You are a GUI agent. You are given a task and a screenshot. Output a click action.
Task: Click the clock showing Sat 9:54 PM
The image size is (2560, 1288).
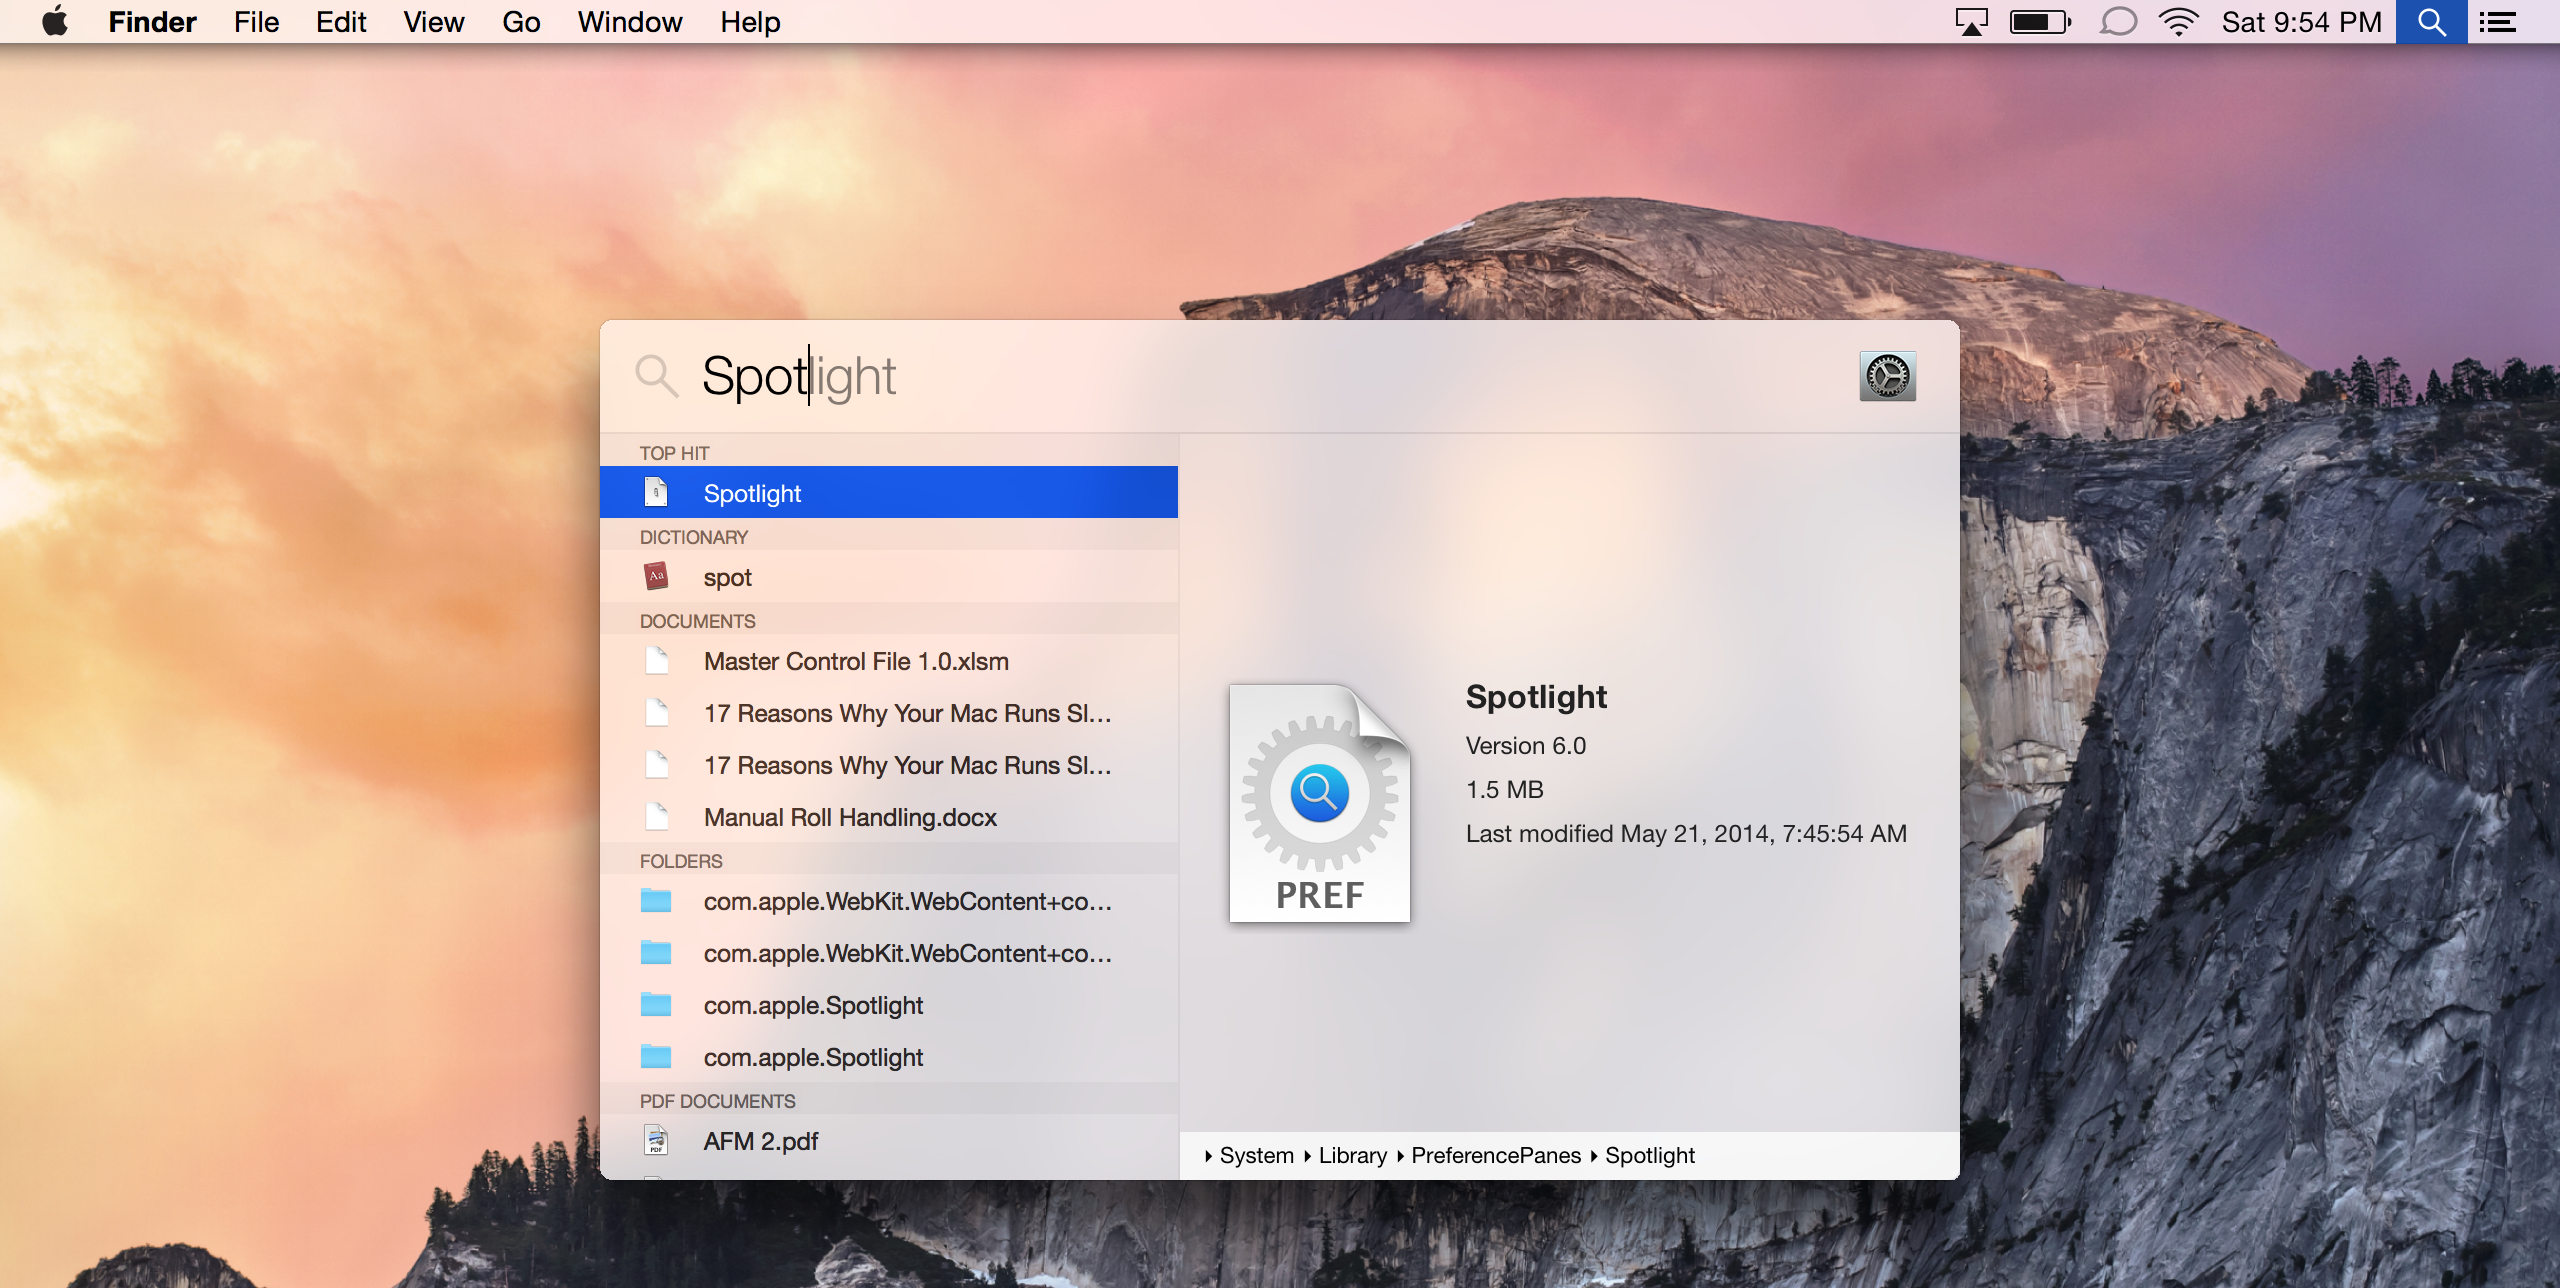(2301, 21)
